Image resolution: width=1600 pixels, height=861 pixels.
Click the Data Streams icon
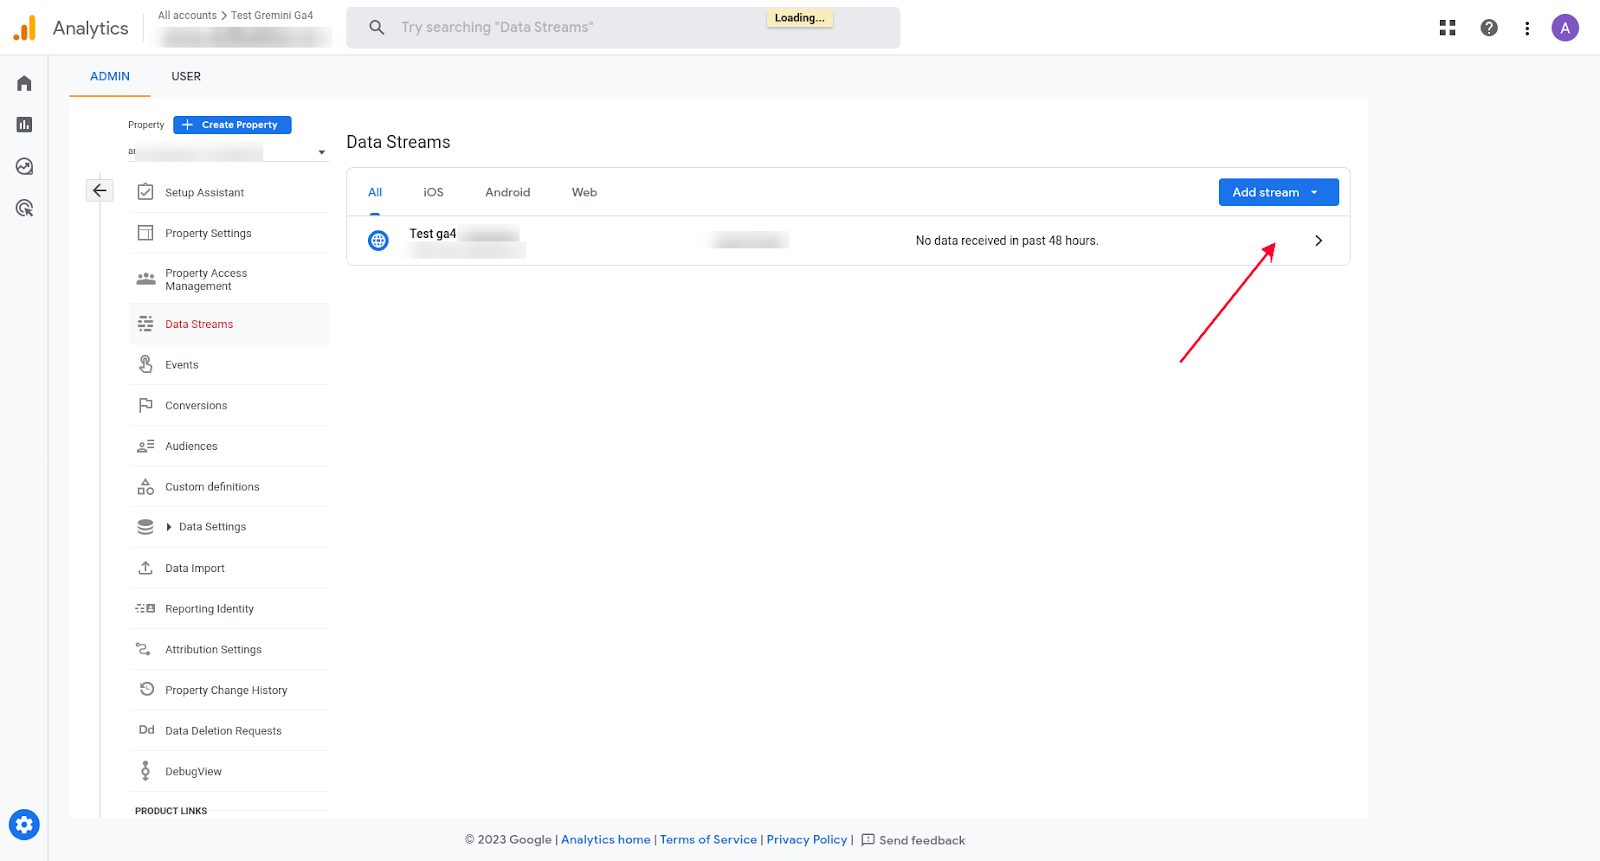pos(145,324)
